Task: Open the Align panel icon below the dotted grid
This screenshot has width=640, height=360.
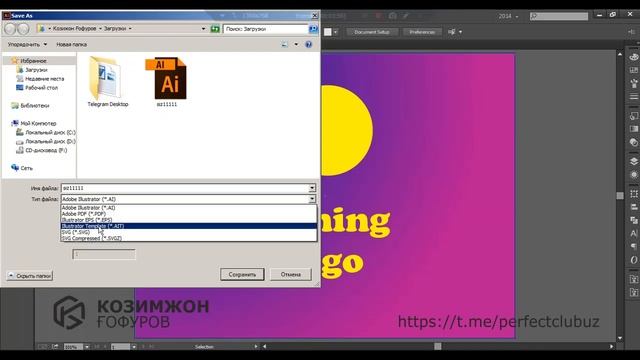Action: click(x=633, y=207)
